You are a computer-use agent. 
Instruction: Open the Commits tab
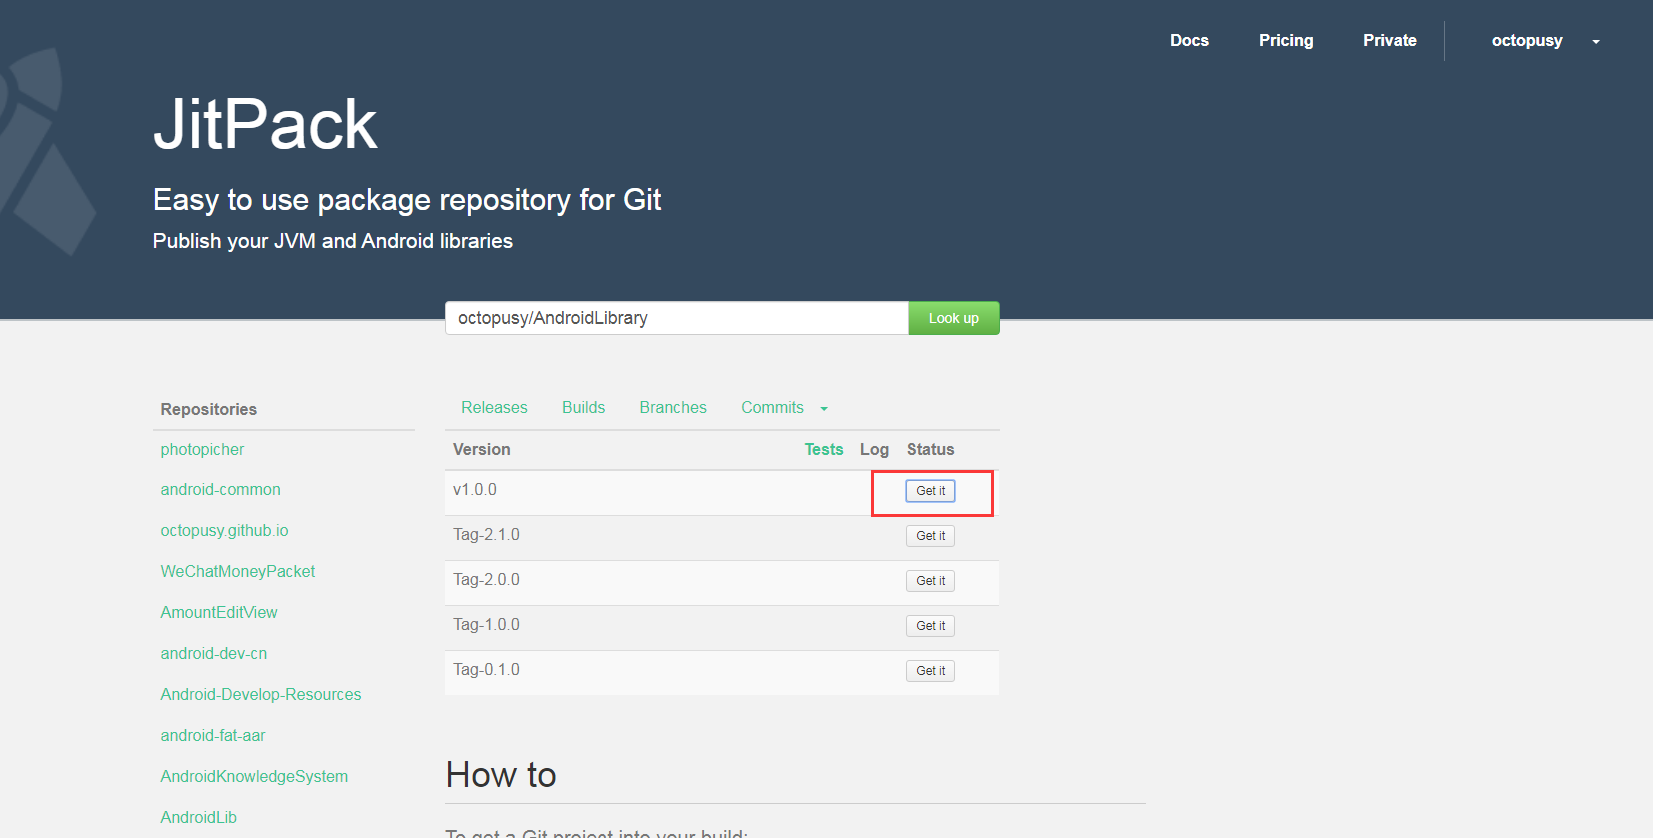coord(772,407)
